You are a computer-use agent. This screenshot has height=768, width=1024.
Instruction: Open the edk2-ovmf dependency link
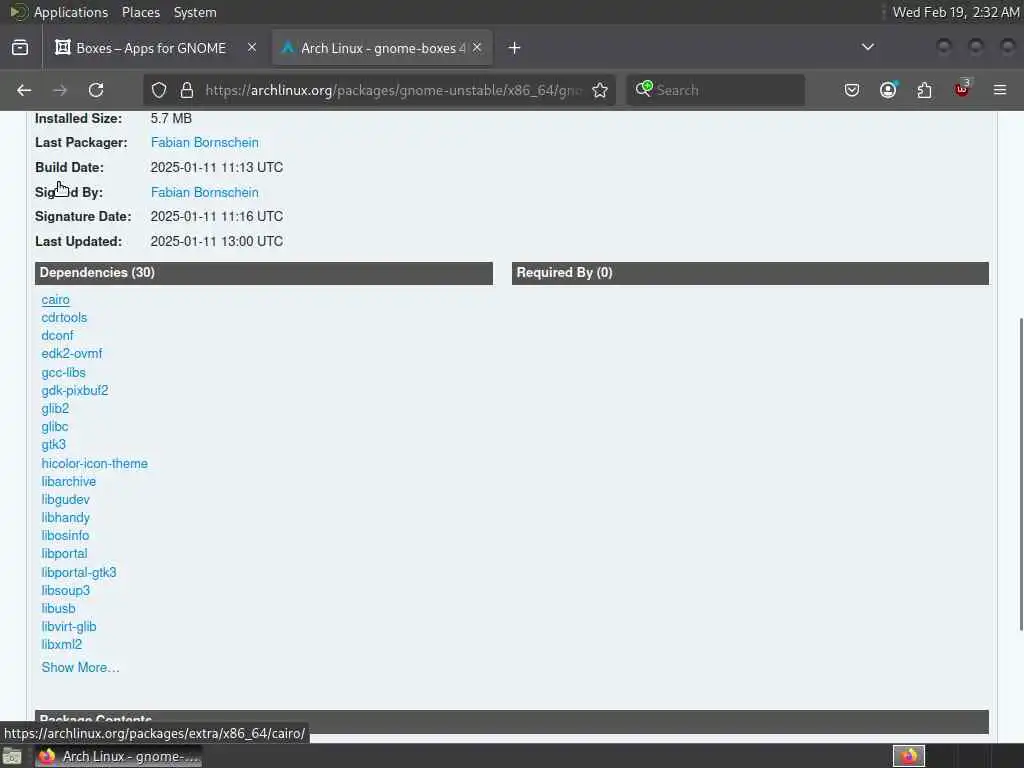(72, 353)
